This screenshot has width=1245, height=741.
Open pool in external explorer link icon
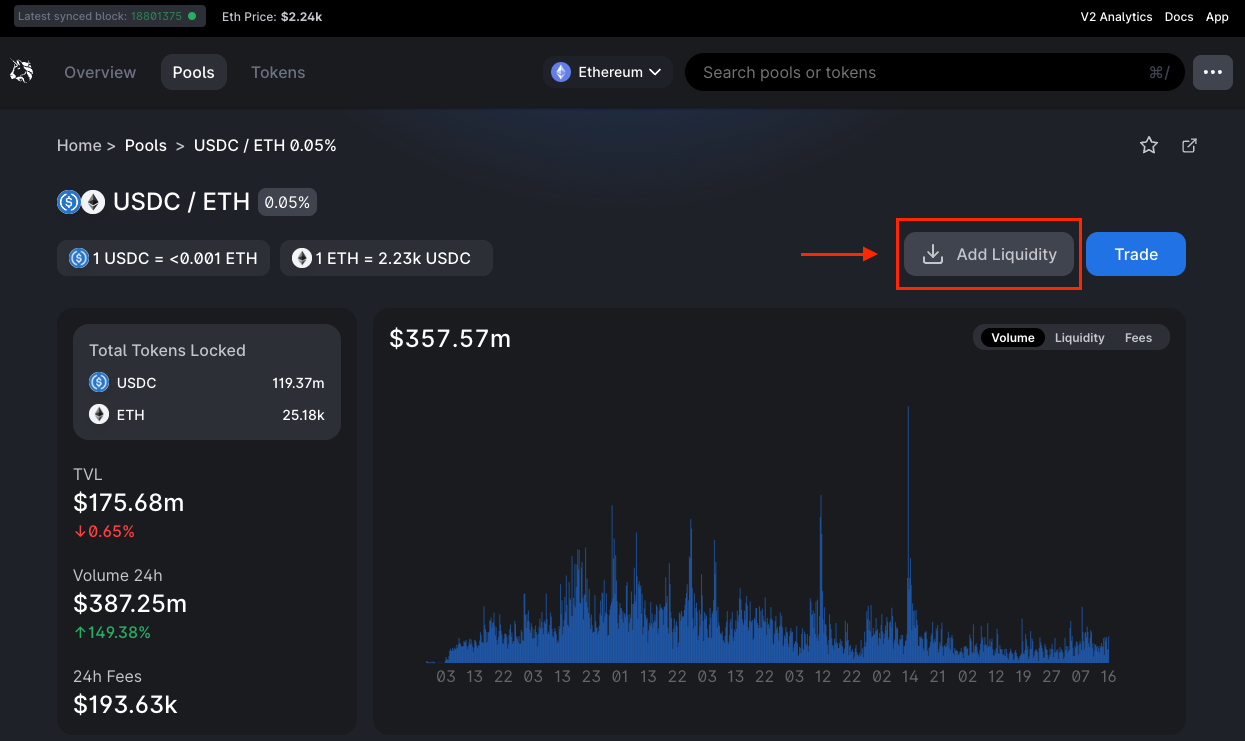tap(1189, 146)
